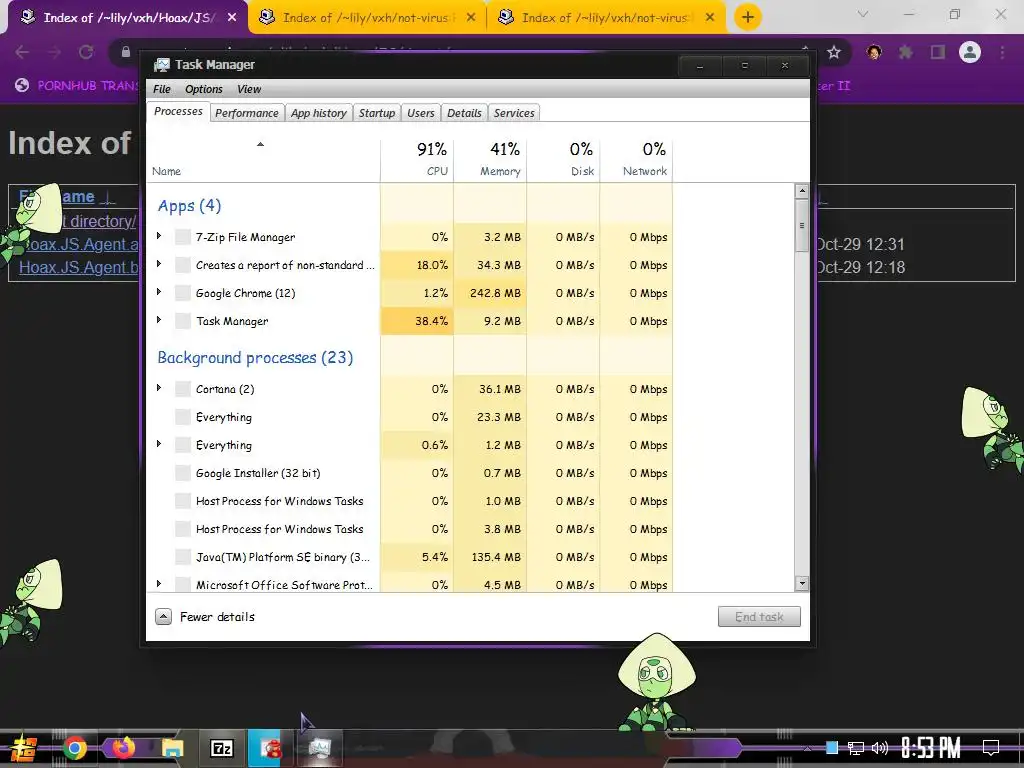The height and width of the screenshot is (768, 1024).
Task: Open the Options menu
Action: tap(204, 89)
